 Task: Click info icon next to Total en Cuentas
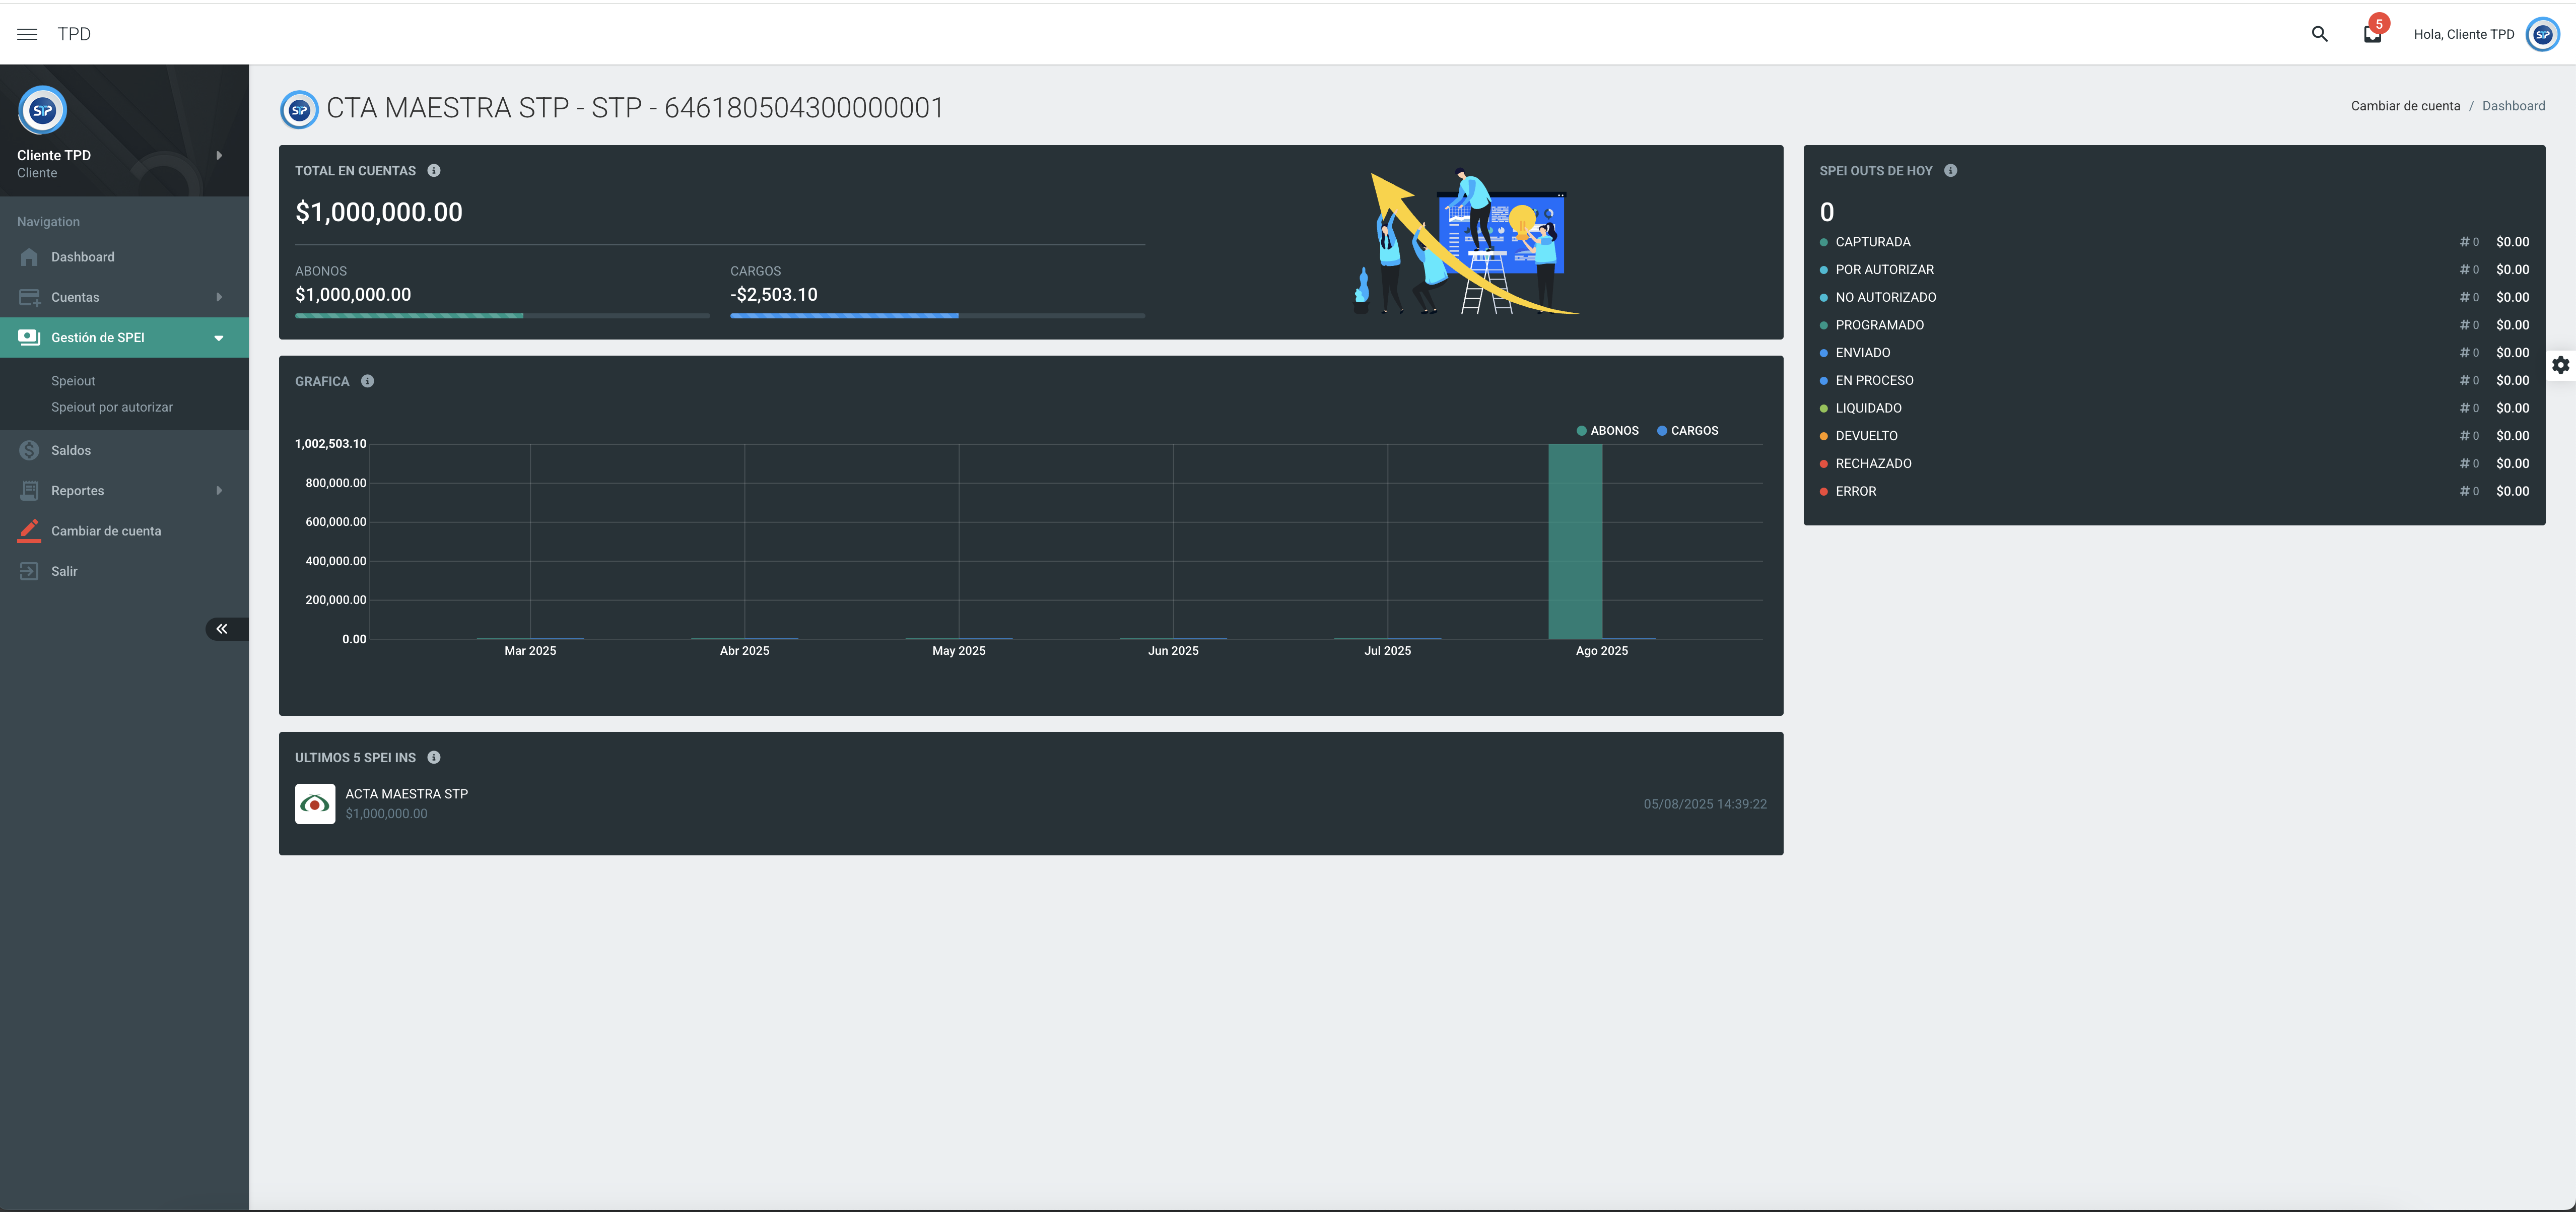434,171
